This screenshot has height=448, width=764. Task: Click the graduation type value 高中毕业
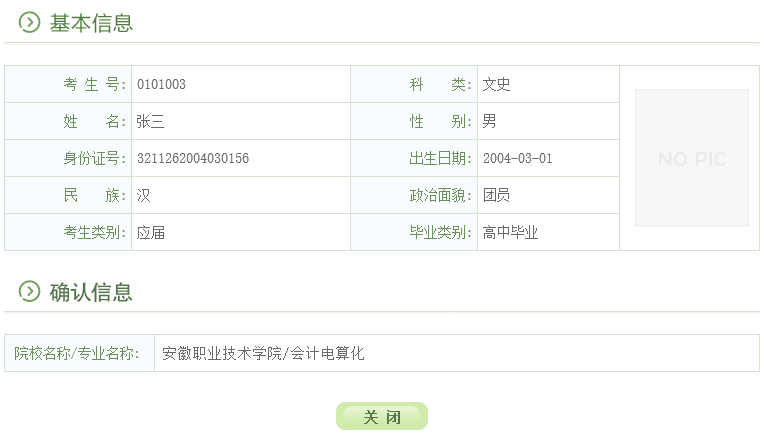tap(510, 233)
